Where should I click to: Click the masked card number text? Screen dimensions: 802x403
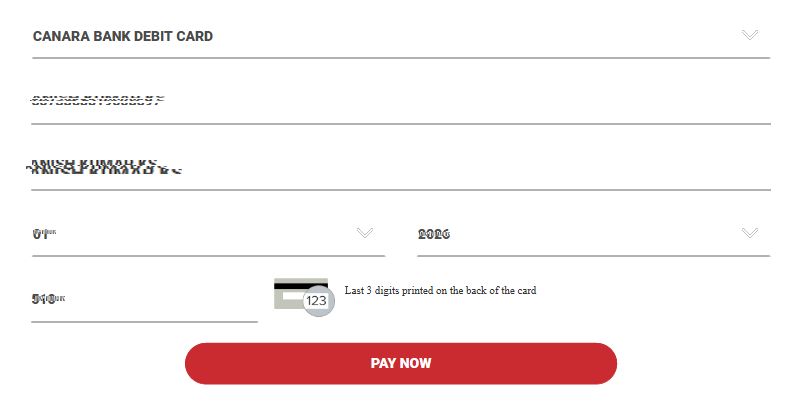(97, 100)
